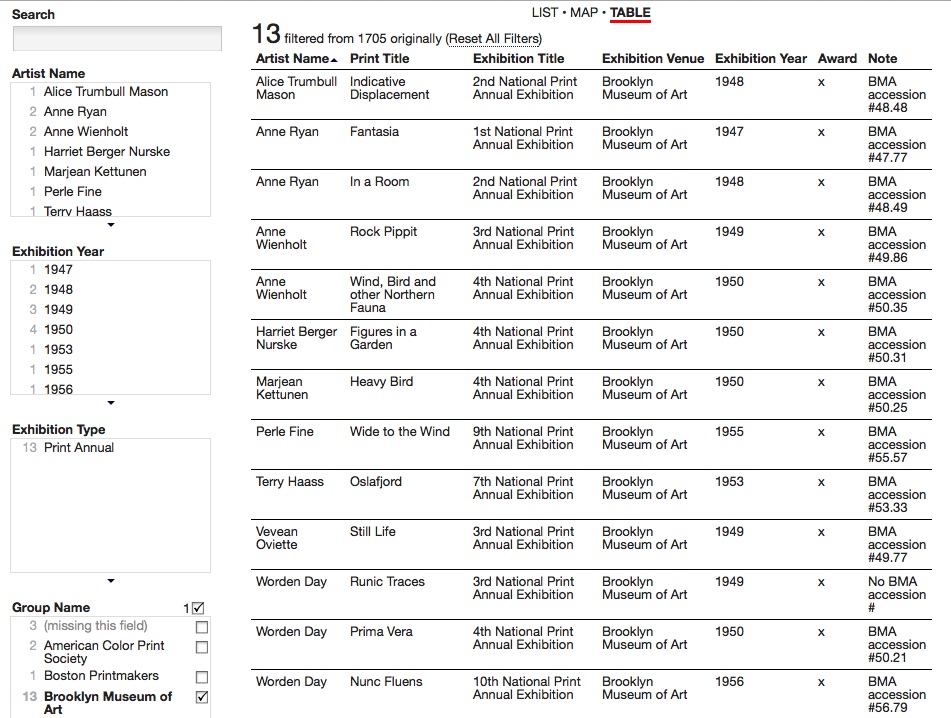The height and width of the screenshot is (718, 951).
Task: Click the Nunc Fluens print title
Action: pos(386,682)
